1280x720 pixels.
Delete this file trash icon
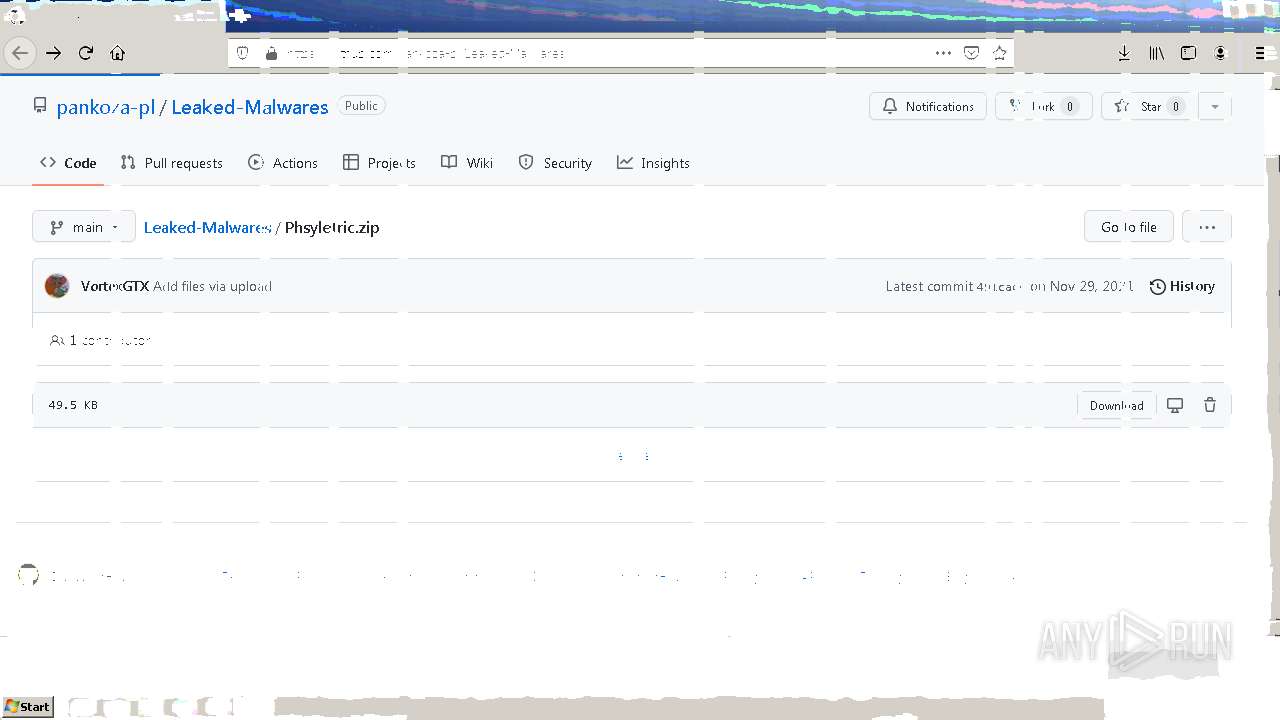pyautogui.click(x=1210, y=405)
